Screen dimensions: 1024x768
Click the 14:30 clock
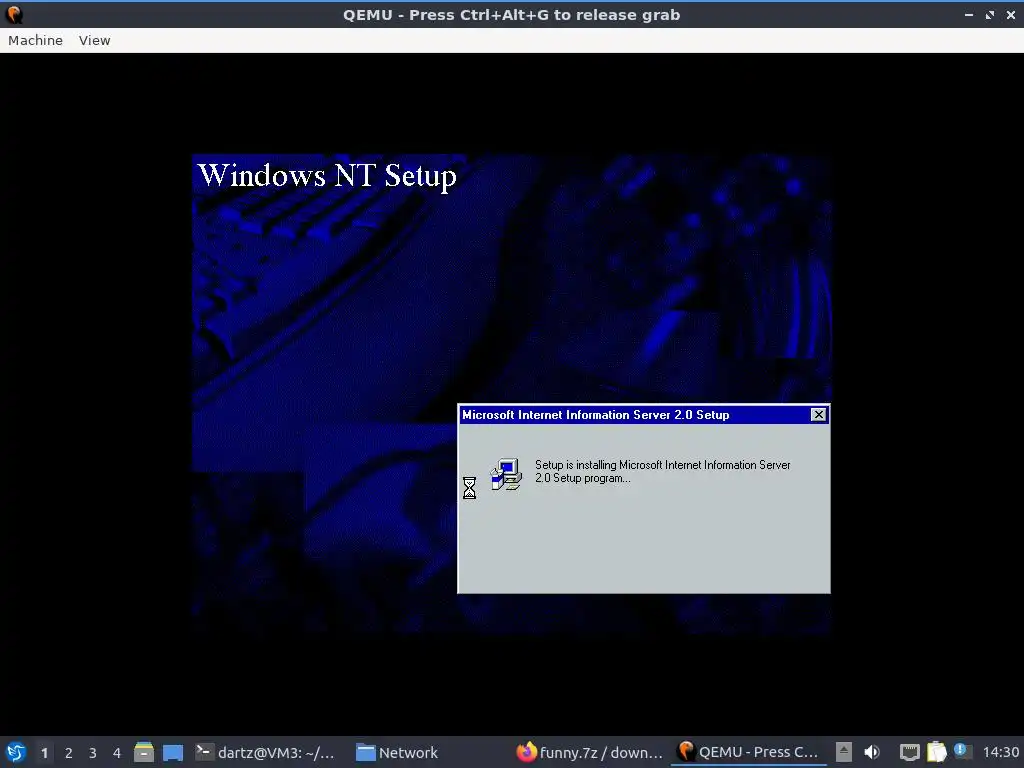coord(1000,752)
